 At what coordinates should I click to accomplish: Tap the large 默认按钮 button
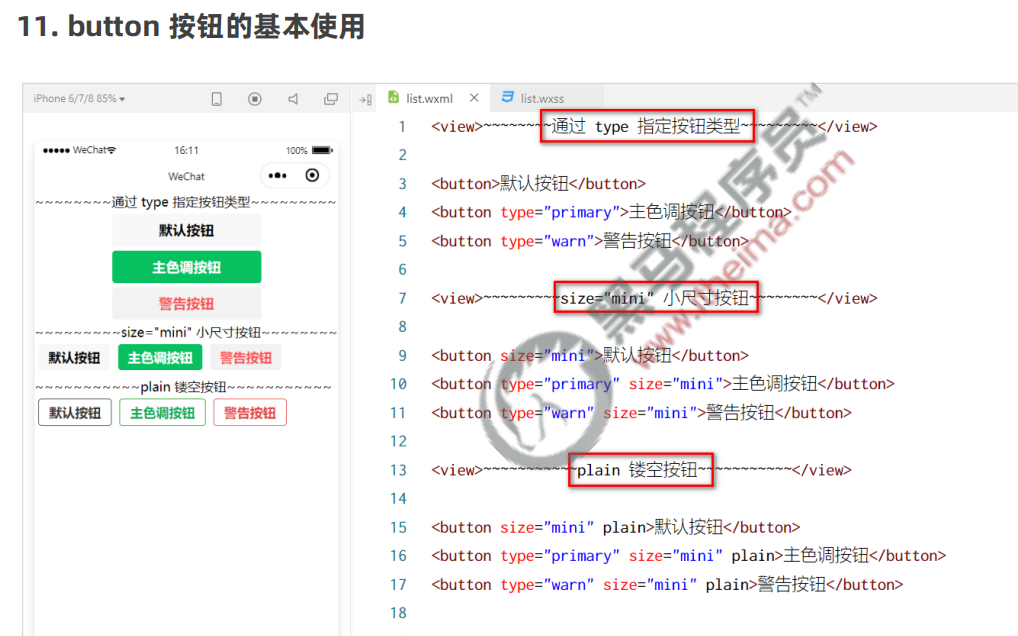coord(186,231)
